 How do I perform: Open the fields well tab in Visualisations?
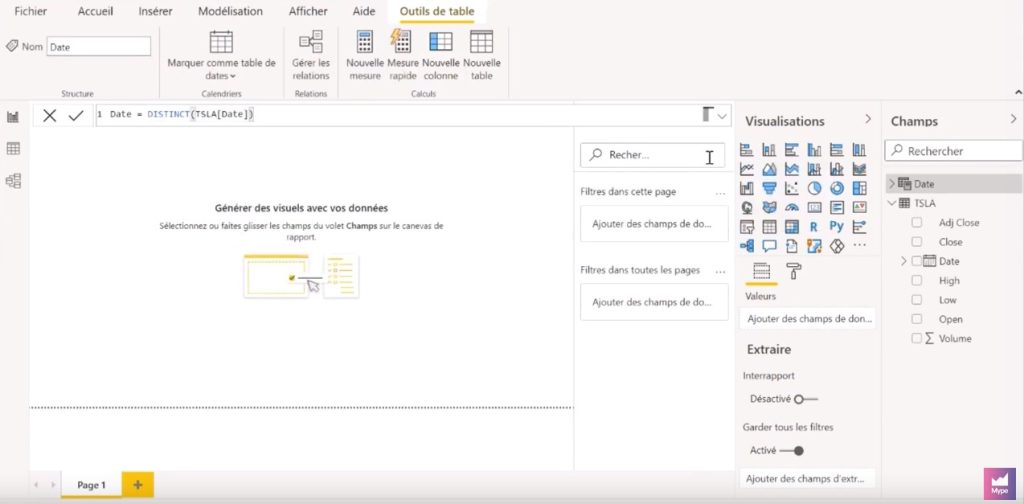click(761, 271)
